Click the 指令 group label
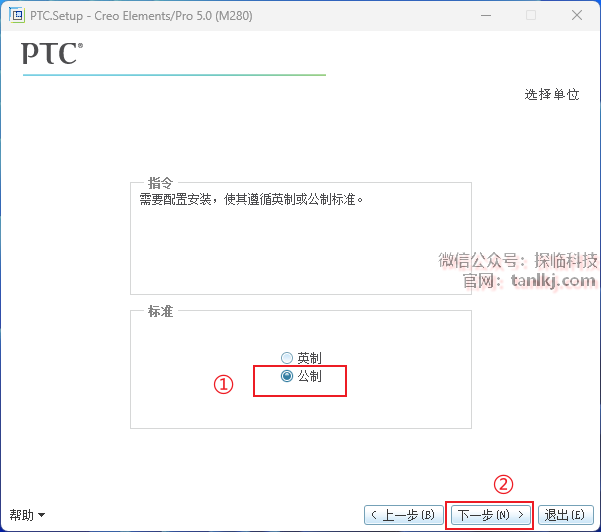This screenshot has width=601, height=532. pos(161,183)
